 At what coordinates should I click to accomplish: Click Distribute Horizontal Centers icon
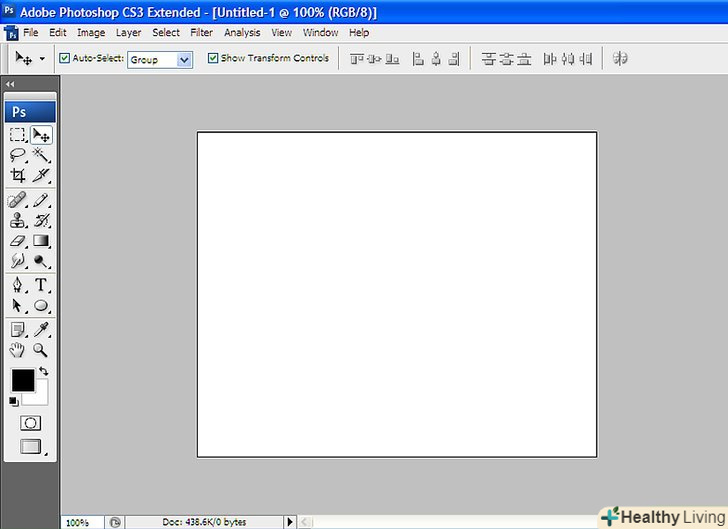567,59
